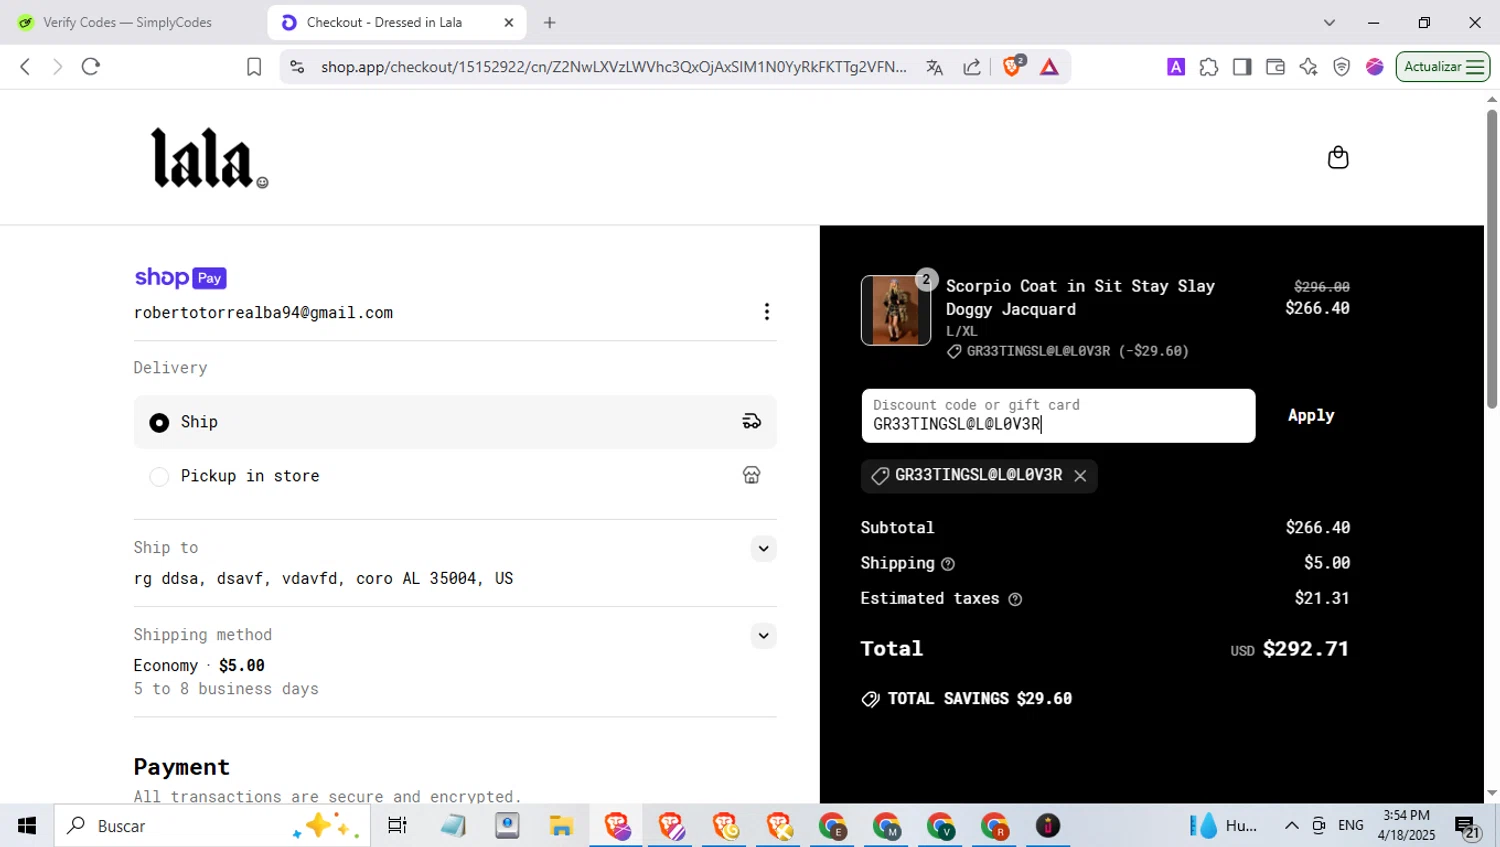The height and width of the screenshot is (847, 1500).
Task: Open the Chrome profile E taskbar icon
Action: click(x=832, y=826)
